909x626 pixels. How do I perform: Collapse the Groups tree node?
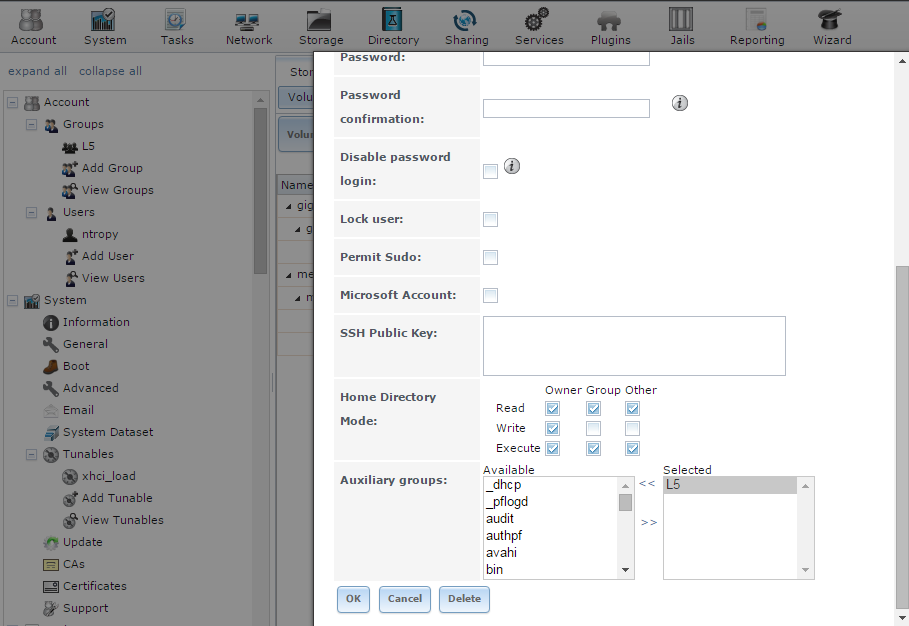pos(31,125)
